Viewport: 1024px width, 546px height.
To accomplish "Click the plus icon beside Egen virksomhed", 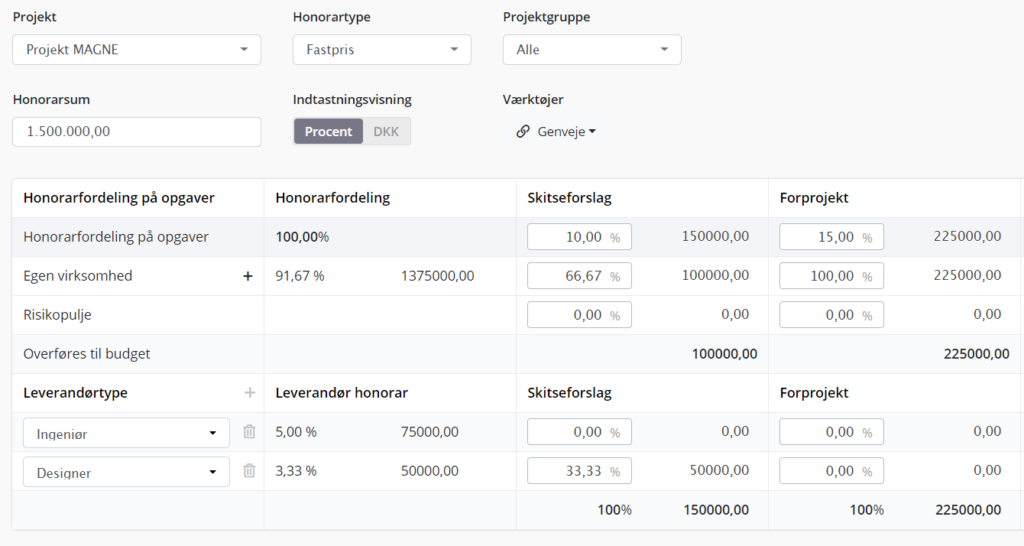I will tap(248, 276).
